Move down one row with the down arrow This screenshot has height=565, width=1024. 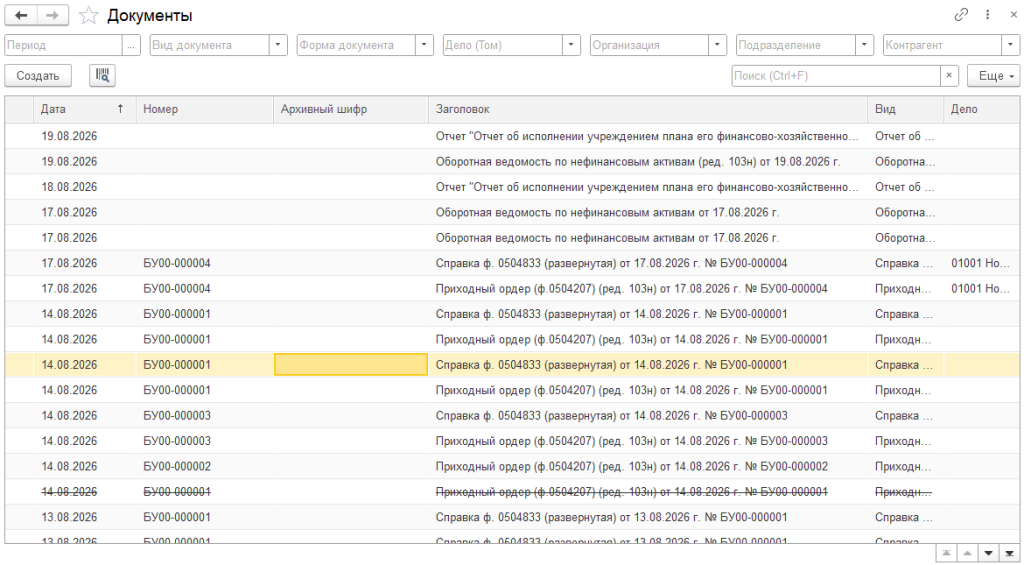[x=988, y=553]
